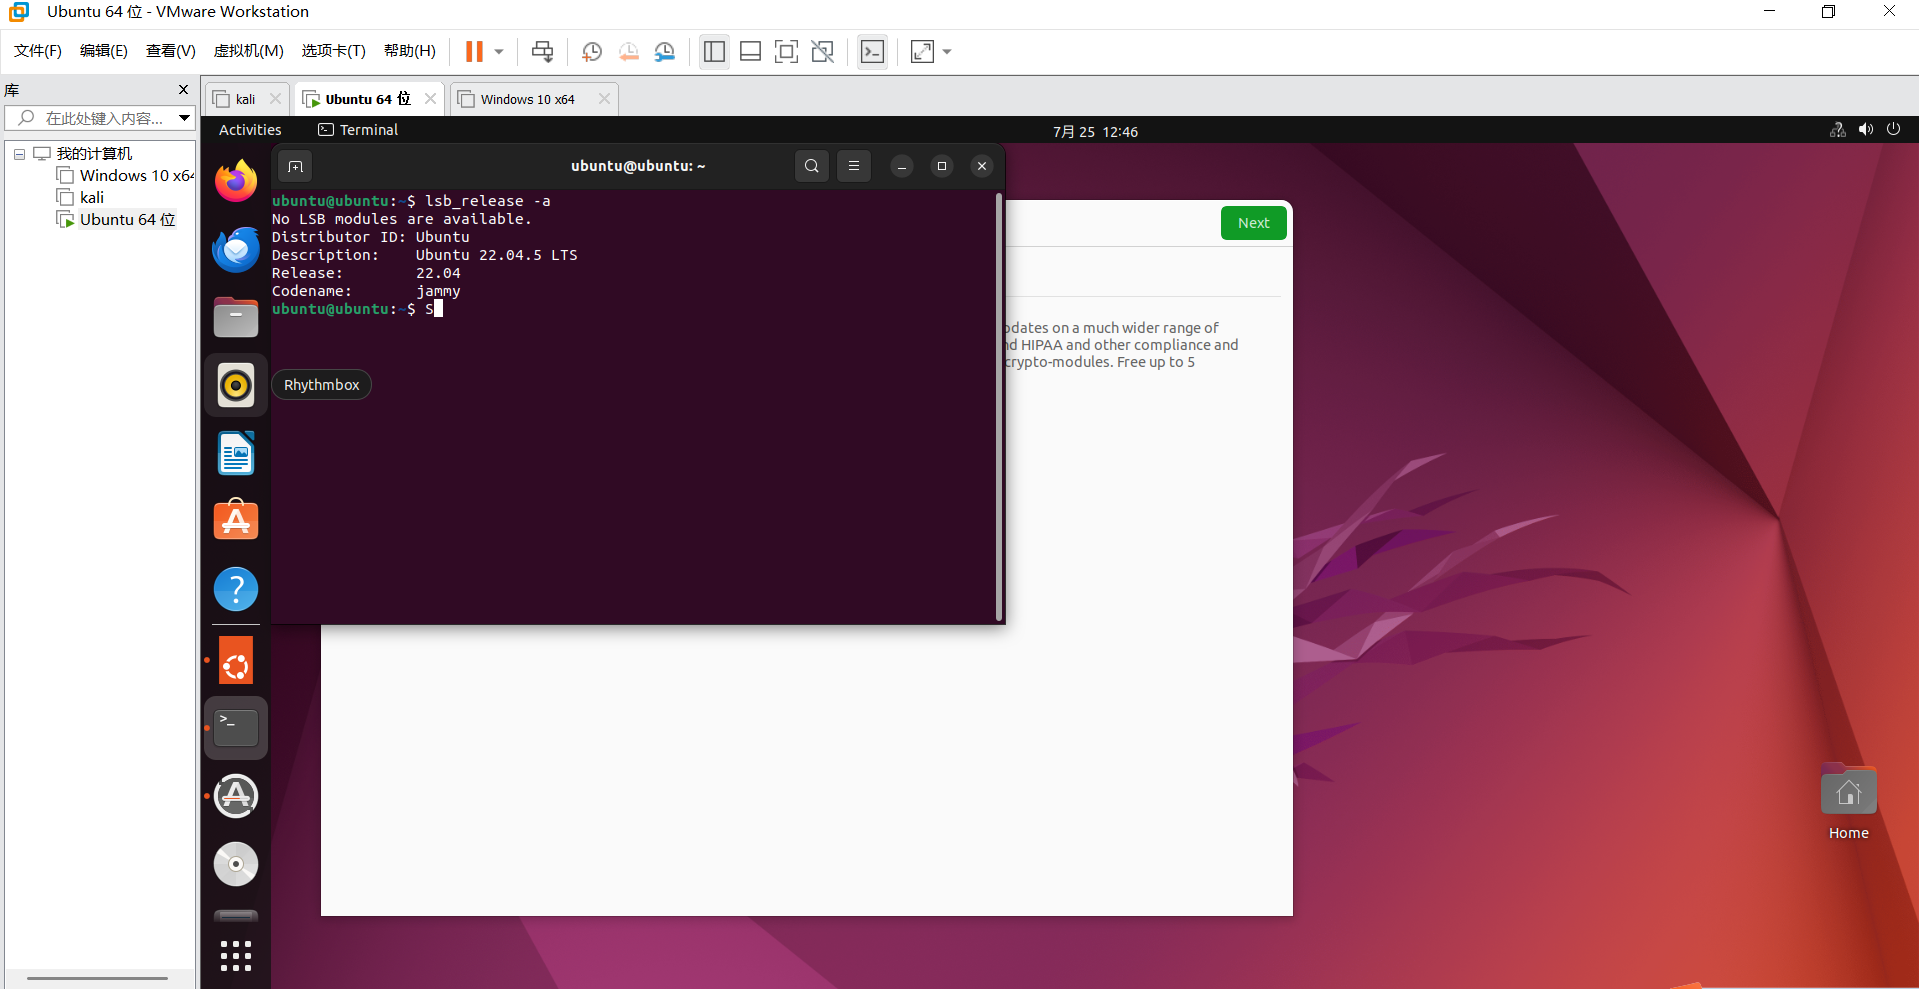Image resolution: width=1919 pixels, height=989 pixels.
Task: Close the Windows 10 x64 tab
Action: pos(604,99)
